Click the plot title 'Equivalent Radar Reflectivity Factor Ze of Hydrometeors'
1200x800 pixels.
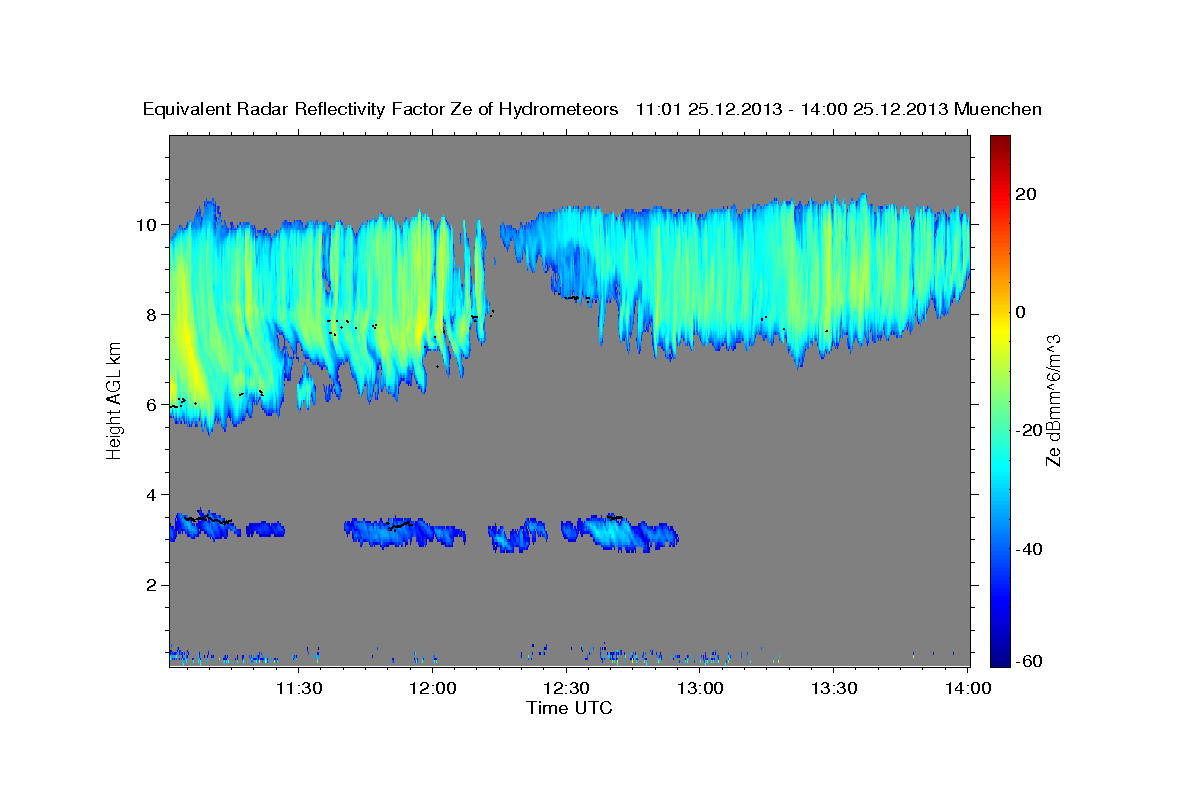381,109
